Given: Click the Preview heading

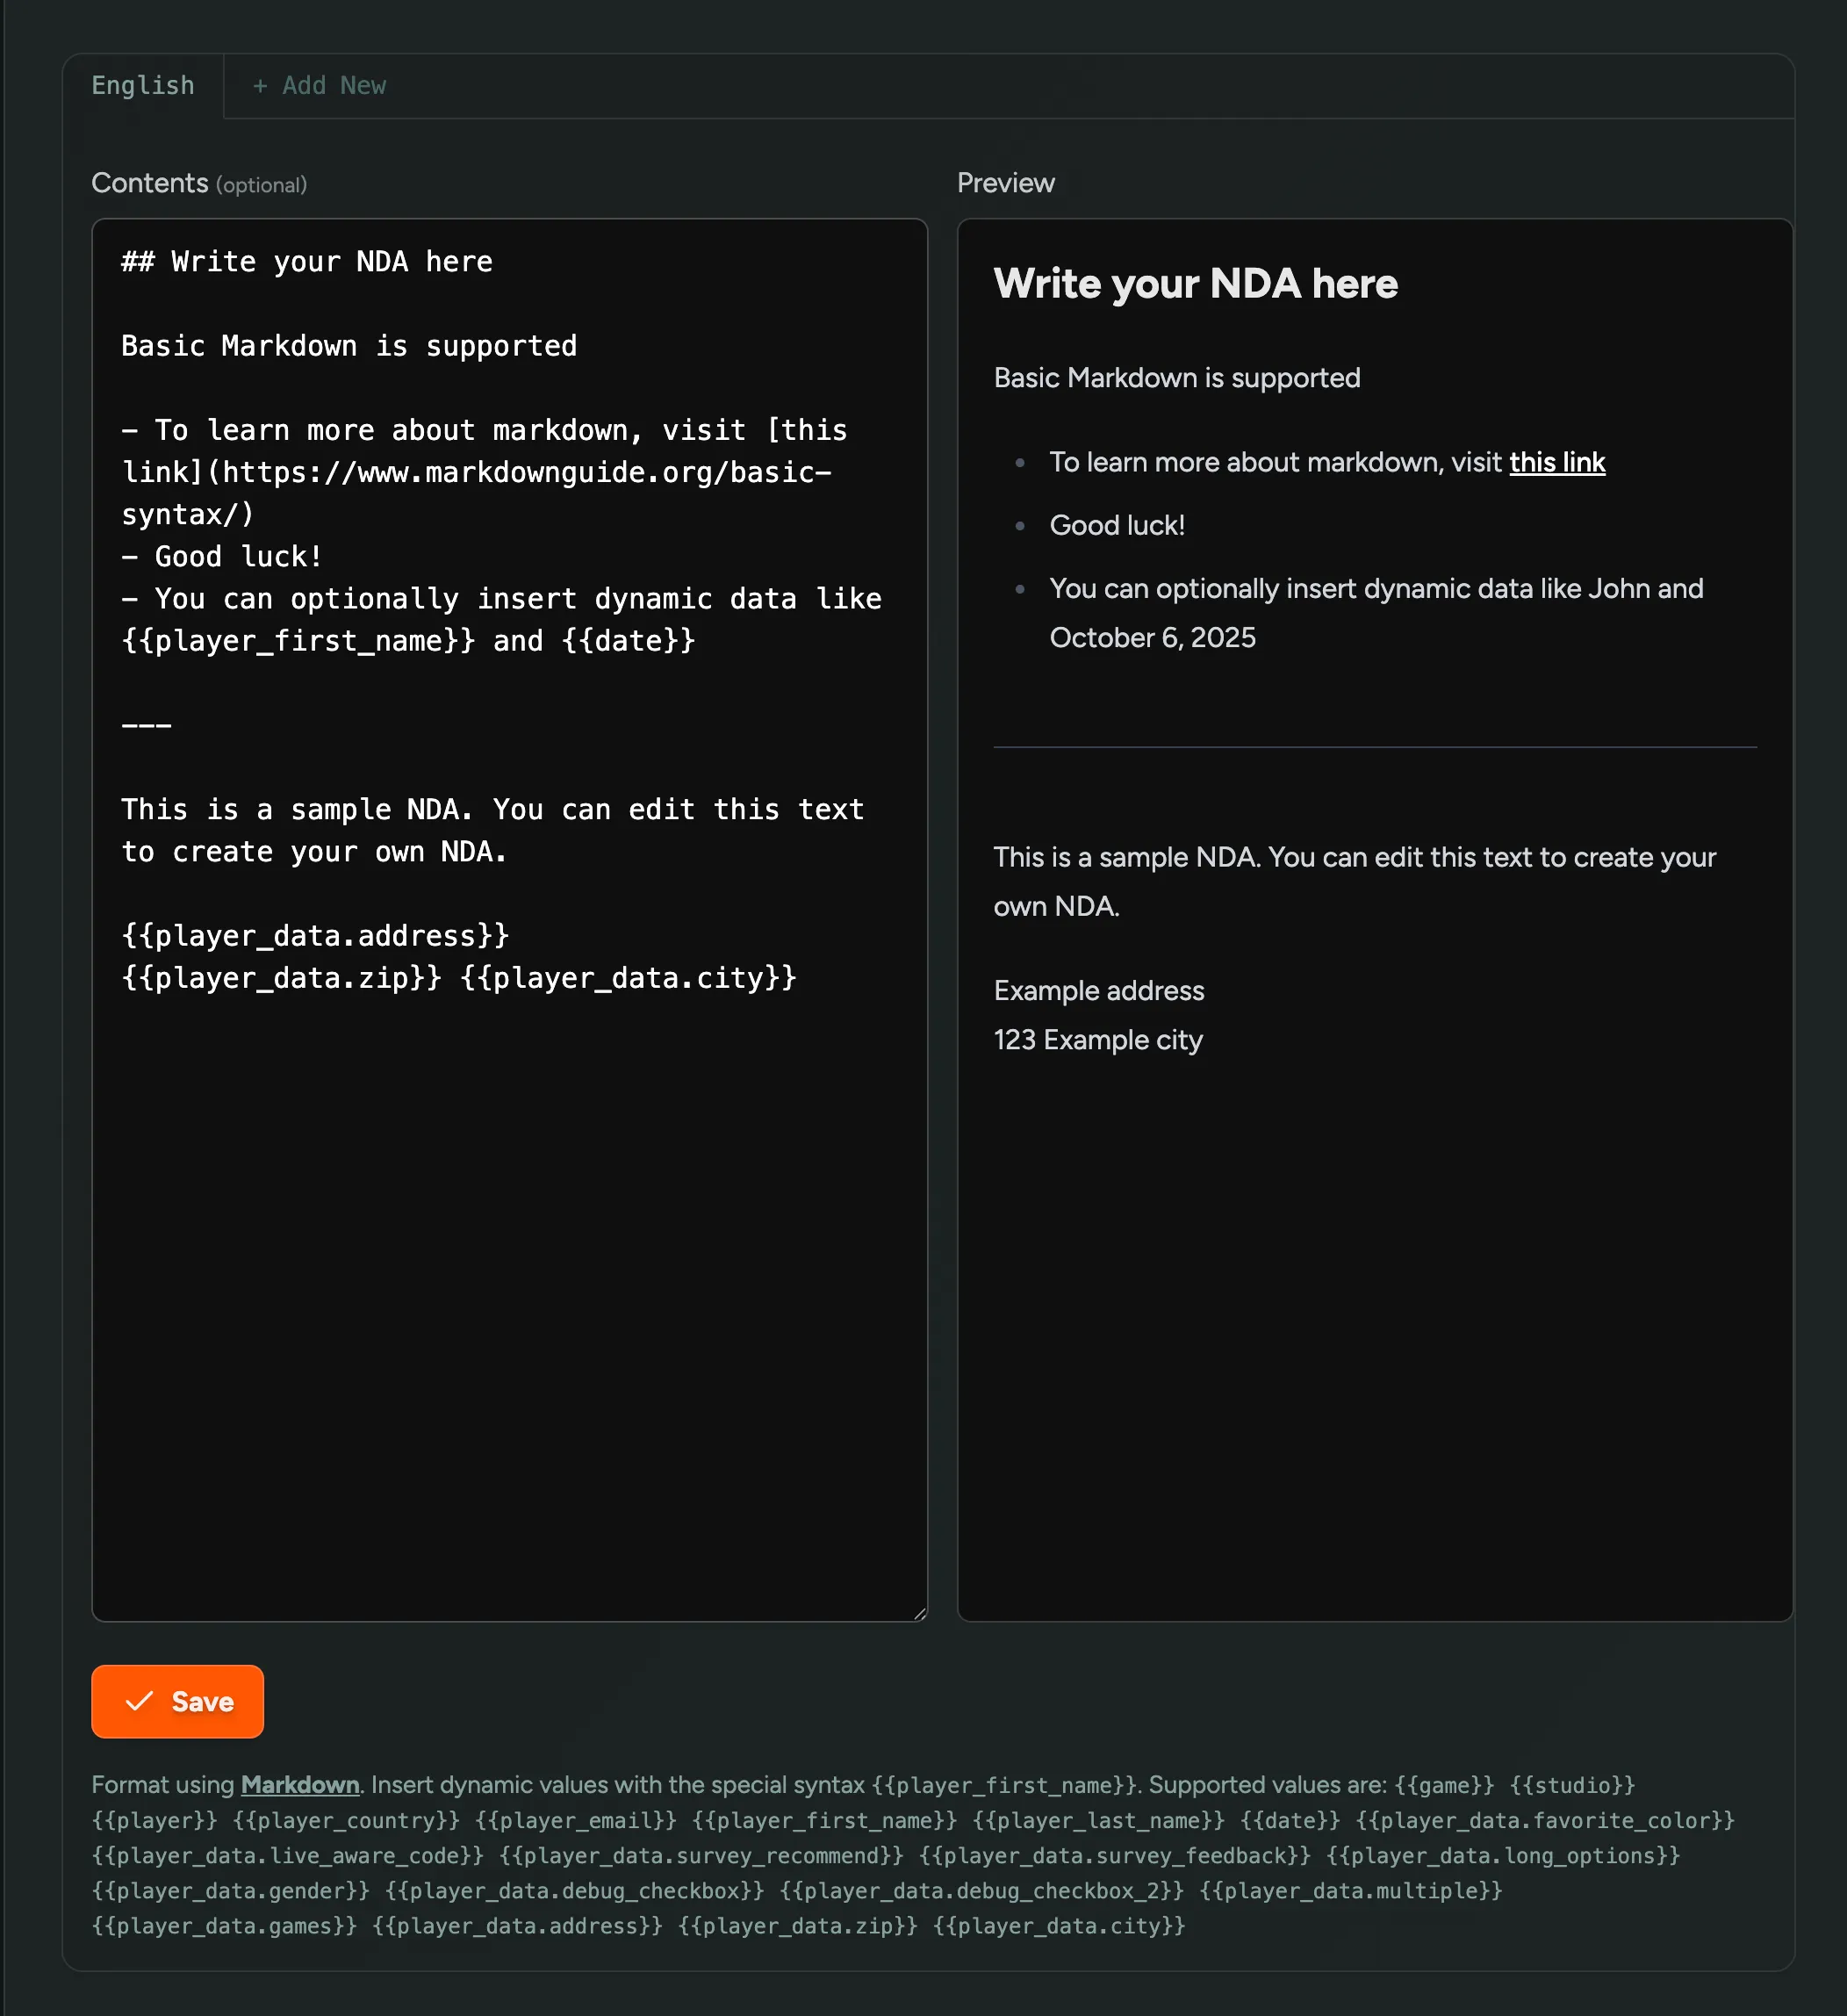Looking at the screenshot, I should tap(1005, 183).
